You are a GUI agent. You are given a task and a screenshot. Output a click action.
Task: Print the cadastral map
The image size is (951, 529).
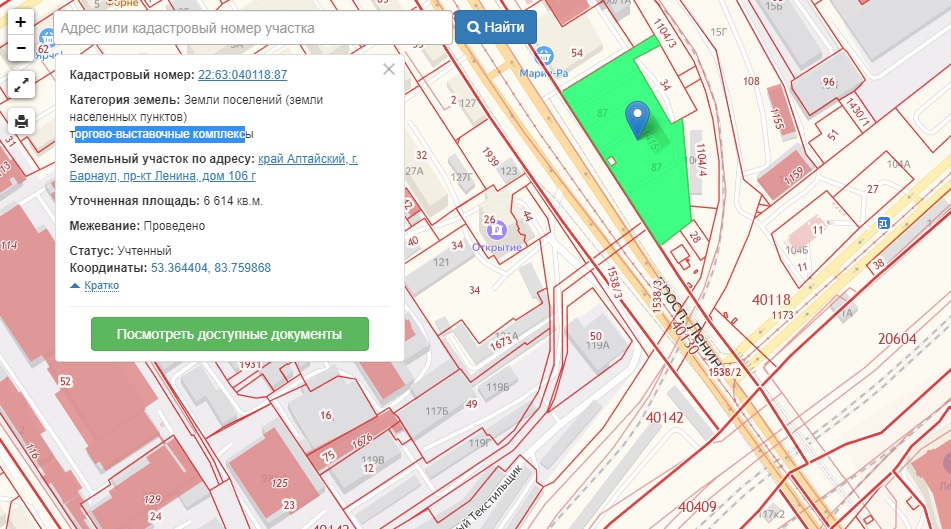click(x=21, y=122)
